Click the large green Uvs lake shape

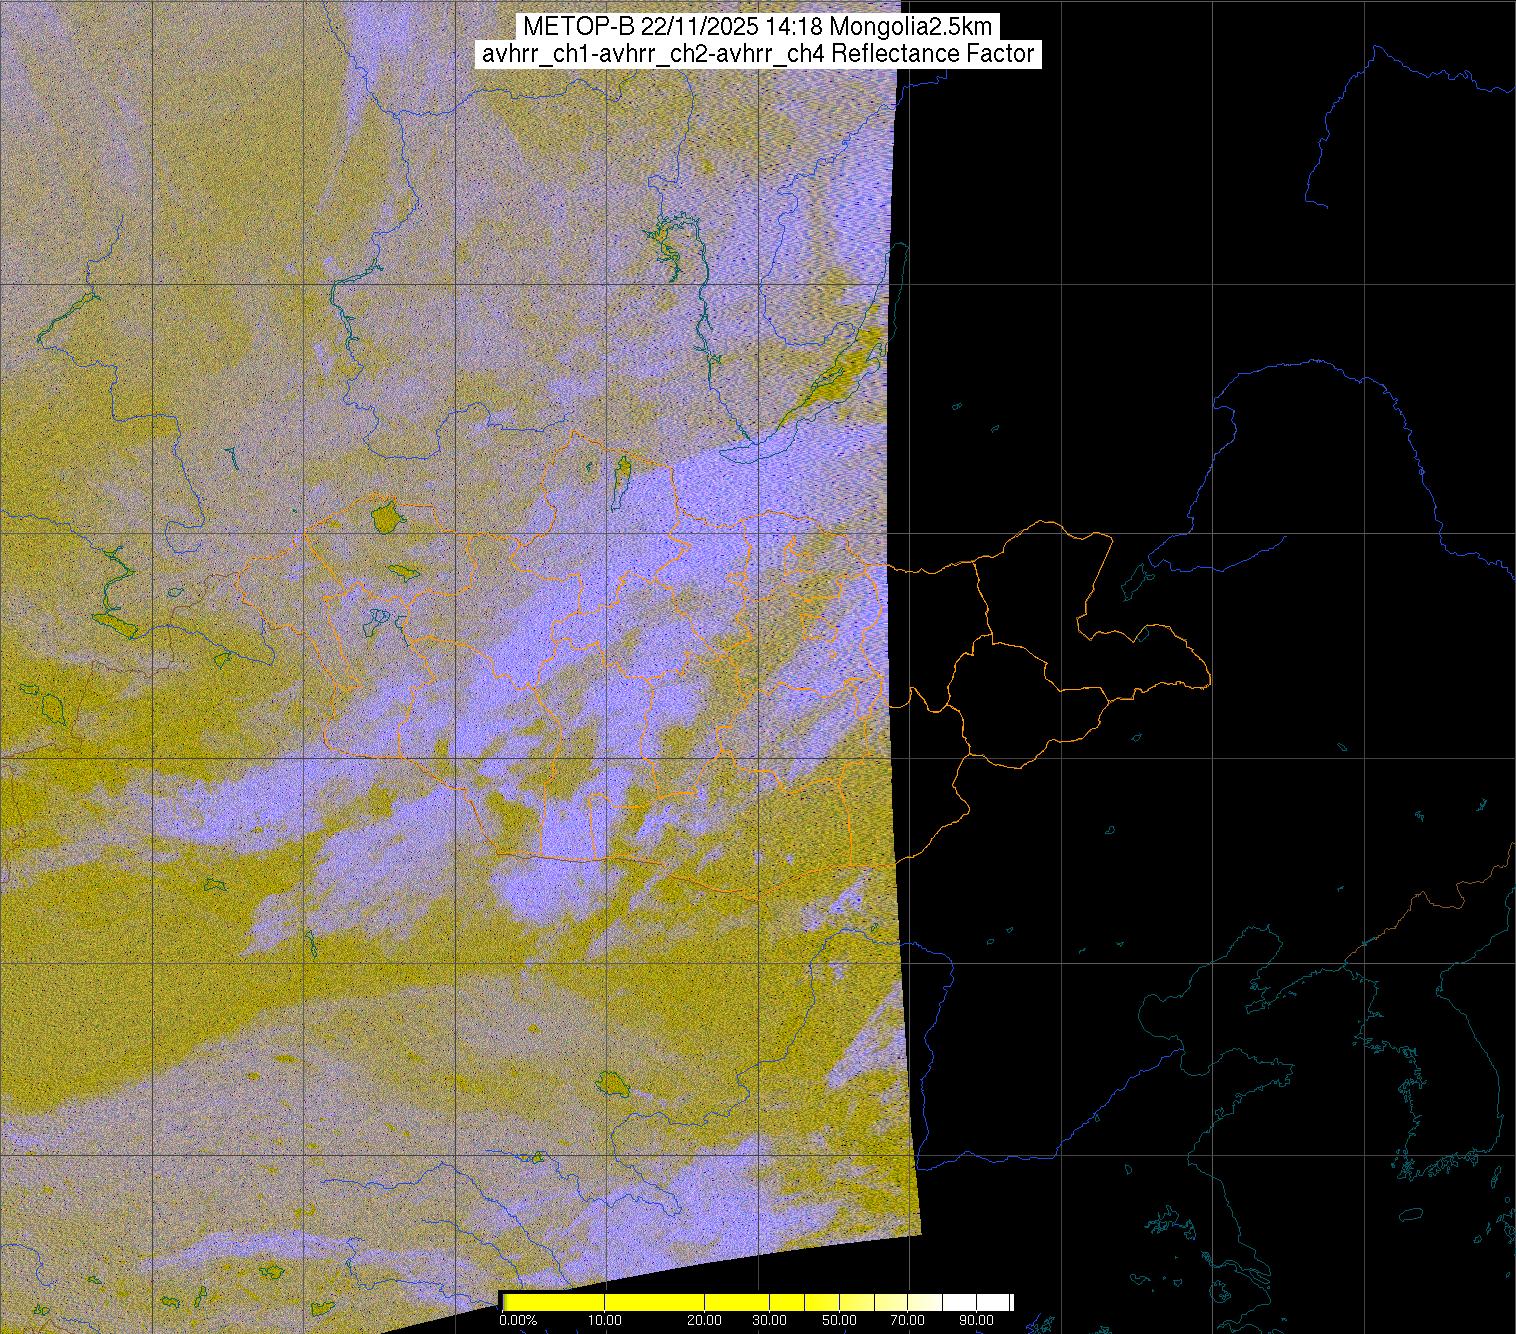click(x=384, y=518)
